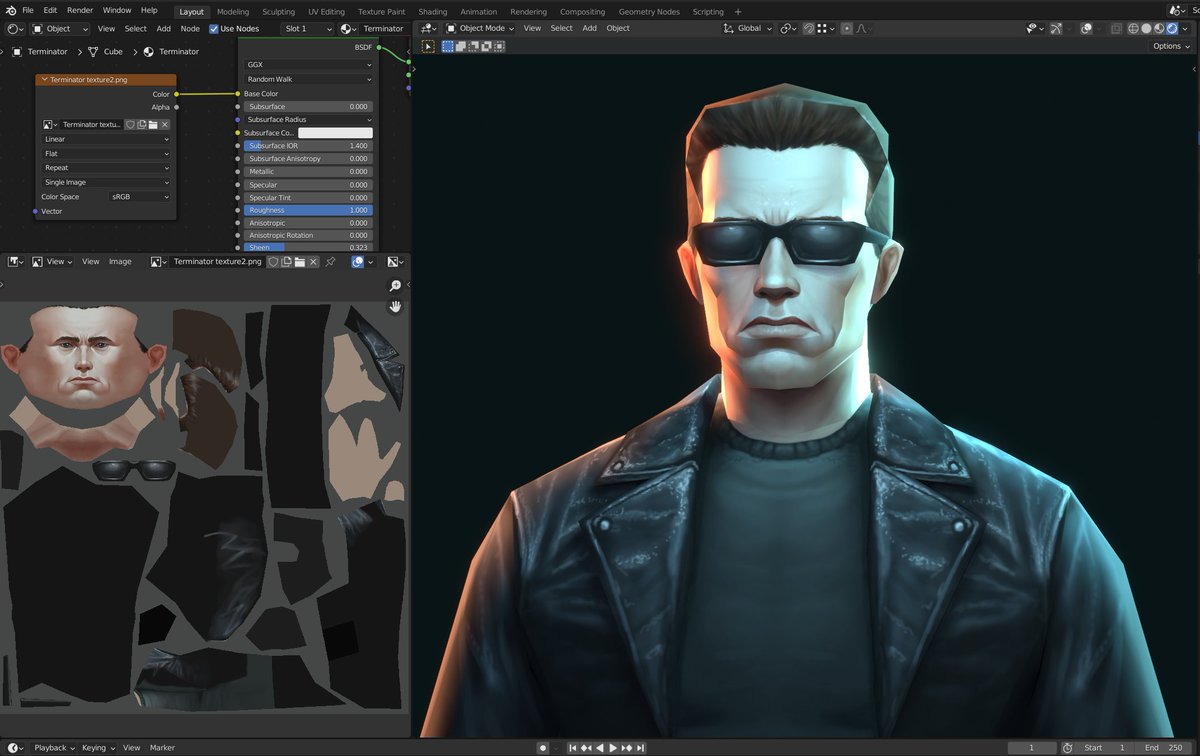Screen dimensions: 1200x756
Task: Toggle auto keying record button
Action: click(543, 748)
